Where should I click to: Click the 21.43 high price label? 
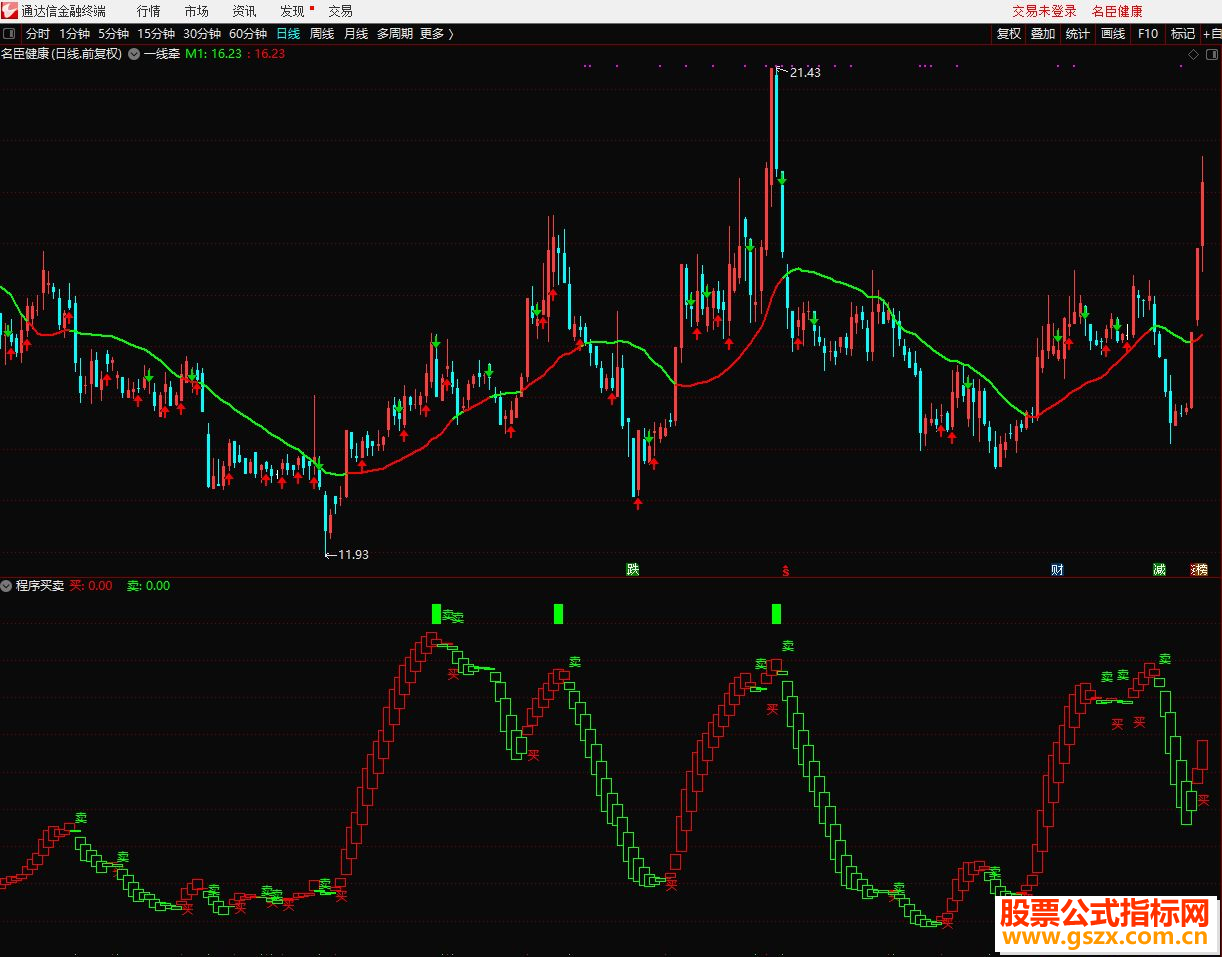[x=805, y=72]
